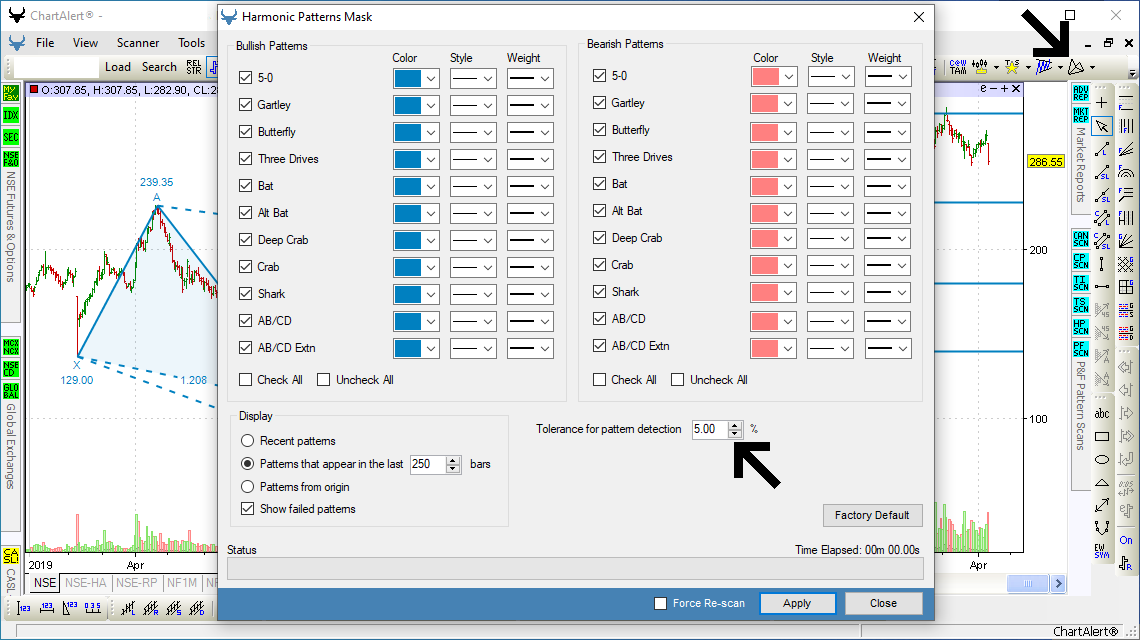Open the File menu
The image size is (1140, 640).
coord(45,43)
